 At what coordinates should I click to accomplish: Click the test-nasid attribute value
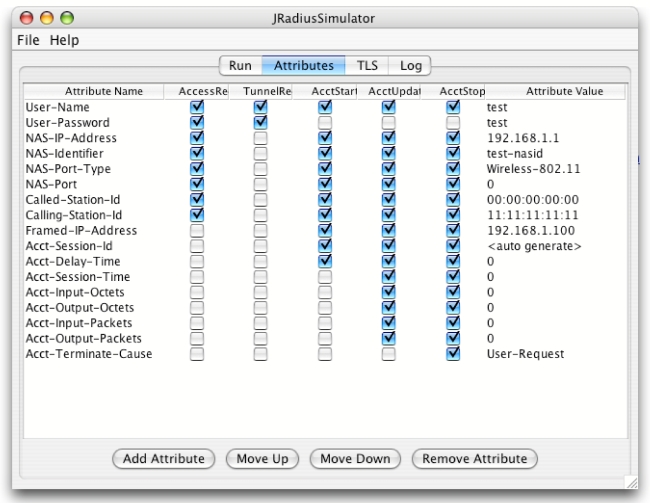(x=514, y=153)
